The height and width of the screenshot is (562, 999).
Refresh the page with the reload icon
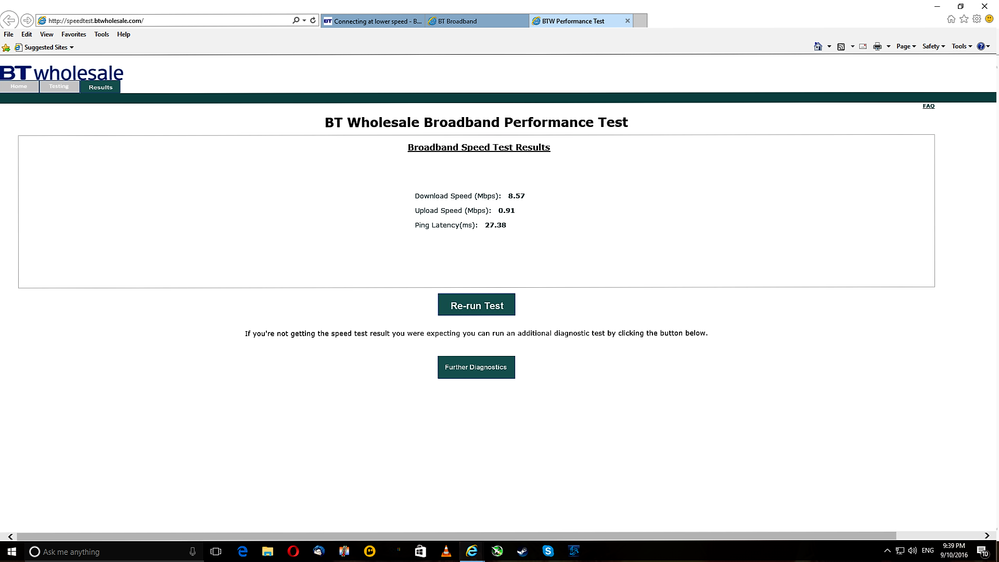pos(313,20)
